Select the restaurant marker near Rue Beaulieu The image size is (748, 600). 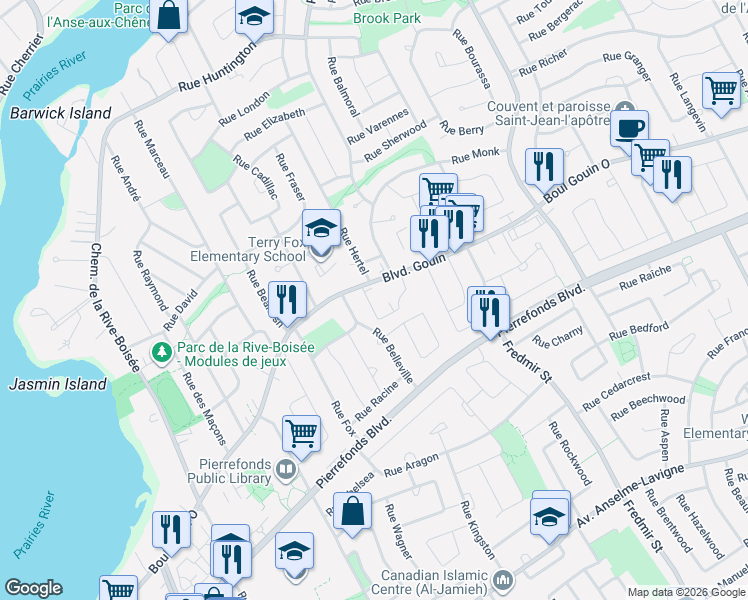(x=287, y=302)
